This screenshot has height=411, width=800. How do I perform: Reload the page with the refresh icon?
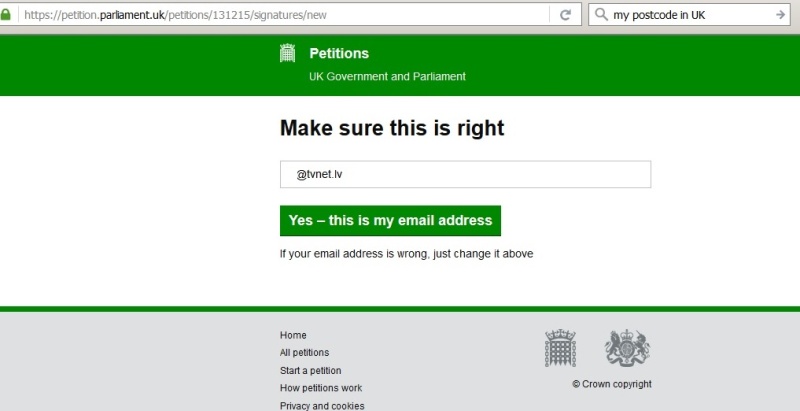565,15
